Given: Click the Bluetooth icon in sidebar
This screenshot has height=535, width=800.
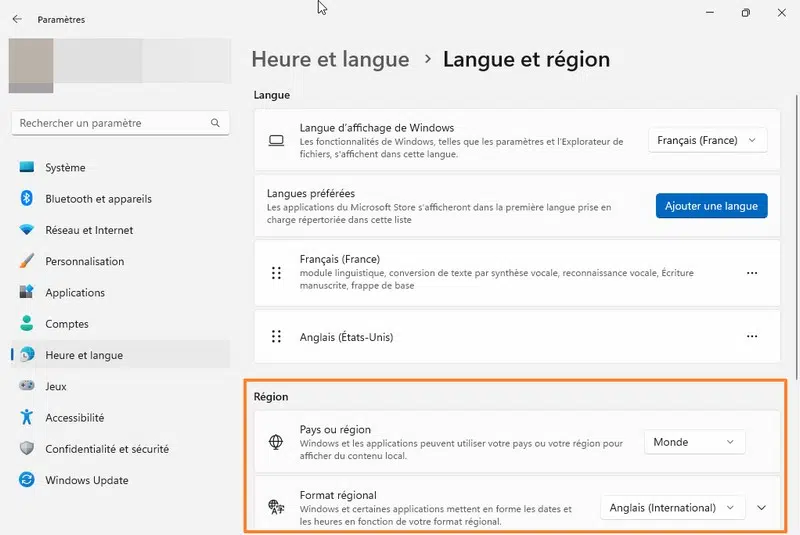Looking at the screenshot, I should (x=27, y=198).
